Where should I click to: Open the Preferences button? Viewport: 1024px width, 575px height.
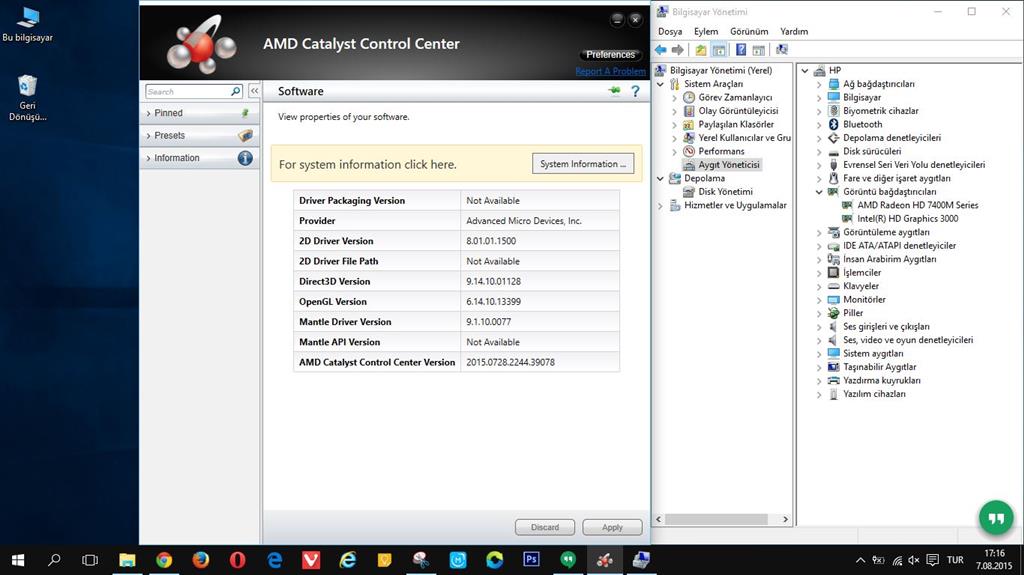point(611,54)
